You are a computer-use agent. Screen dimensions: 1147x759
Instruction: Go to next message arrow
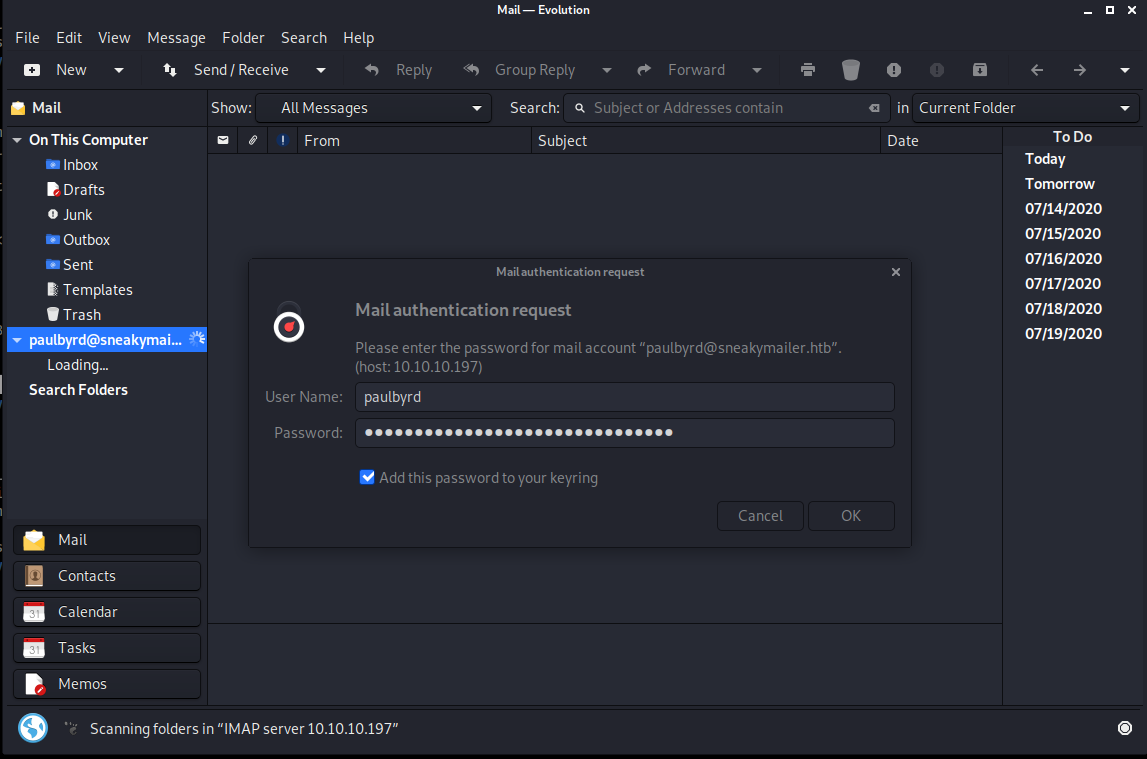[1080, 70]
